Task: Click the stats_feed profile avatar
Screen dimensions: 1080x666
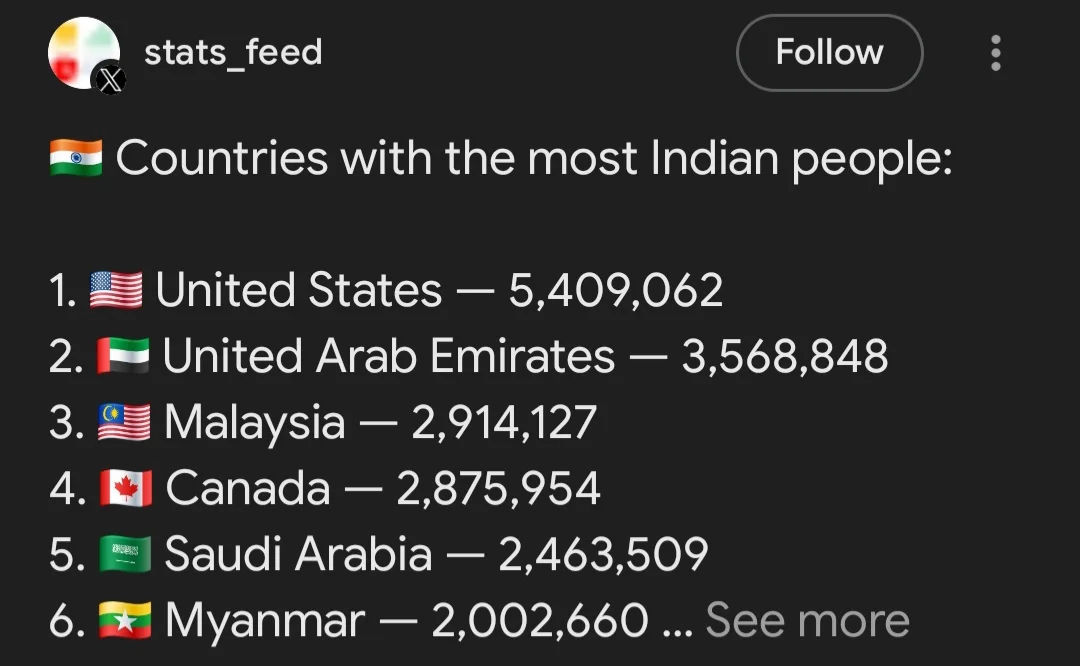Action: pos(81,52)
